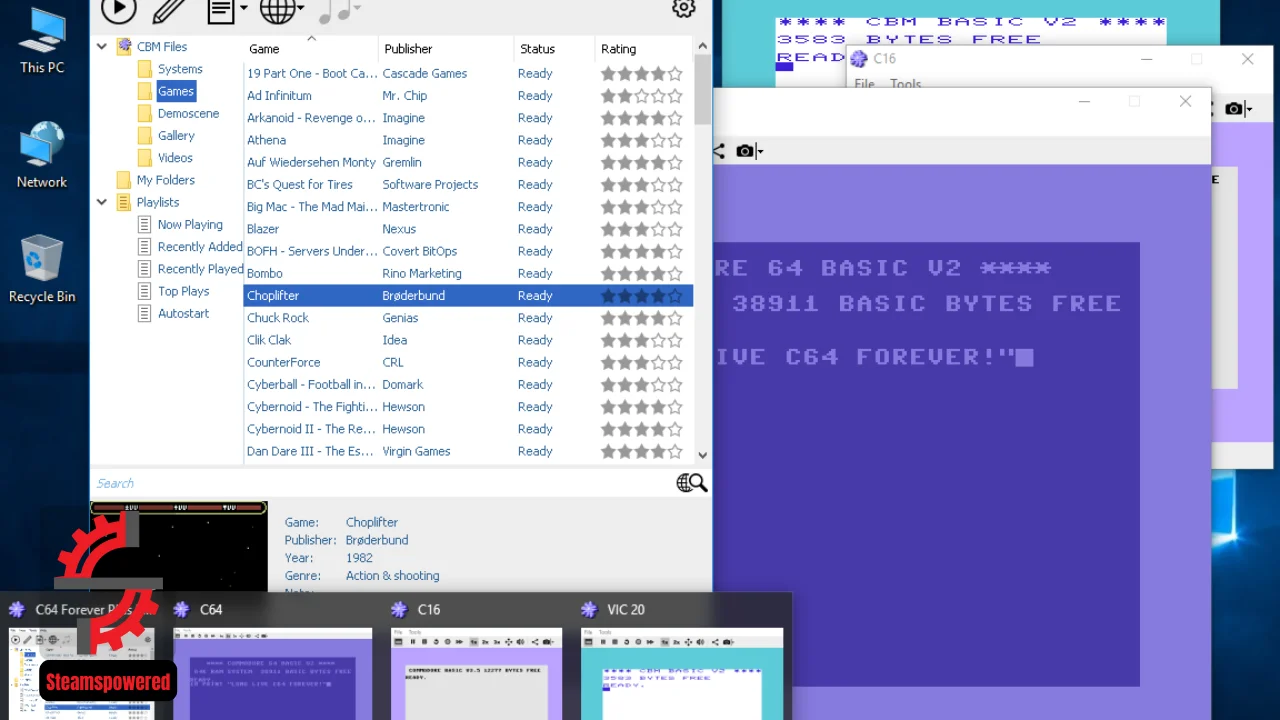
Task: Open the Recently Played playlist
Action: 200,269
